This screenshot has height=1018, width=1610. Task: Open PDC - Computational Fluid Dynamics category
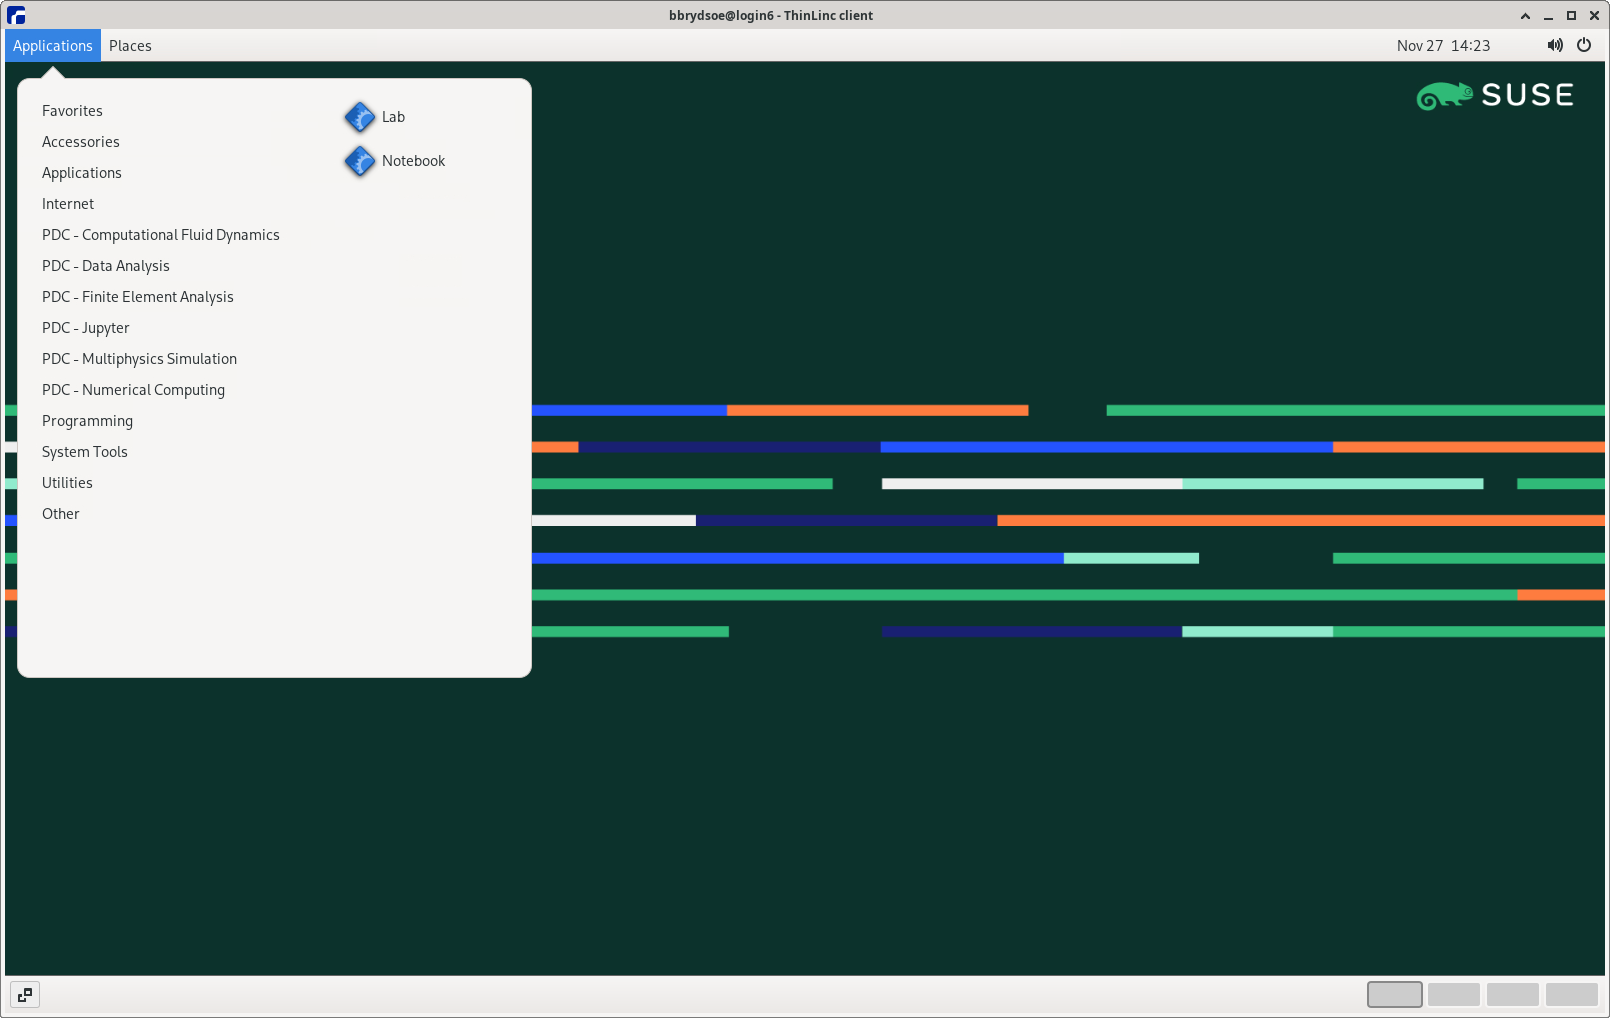coord(161,235)
